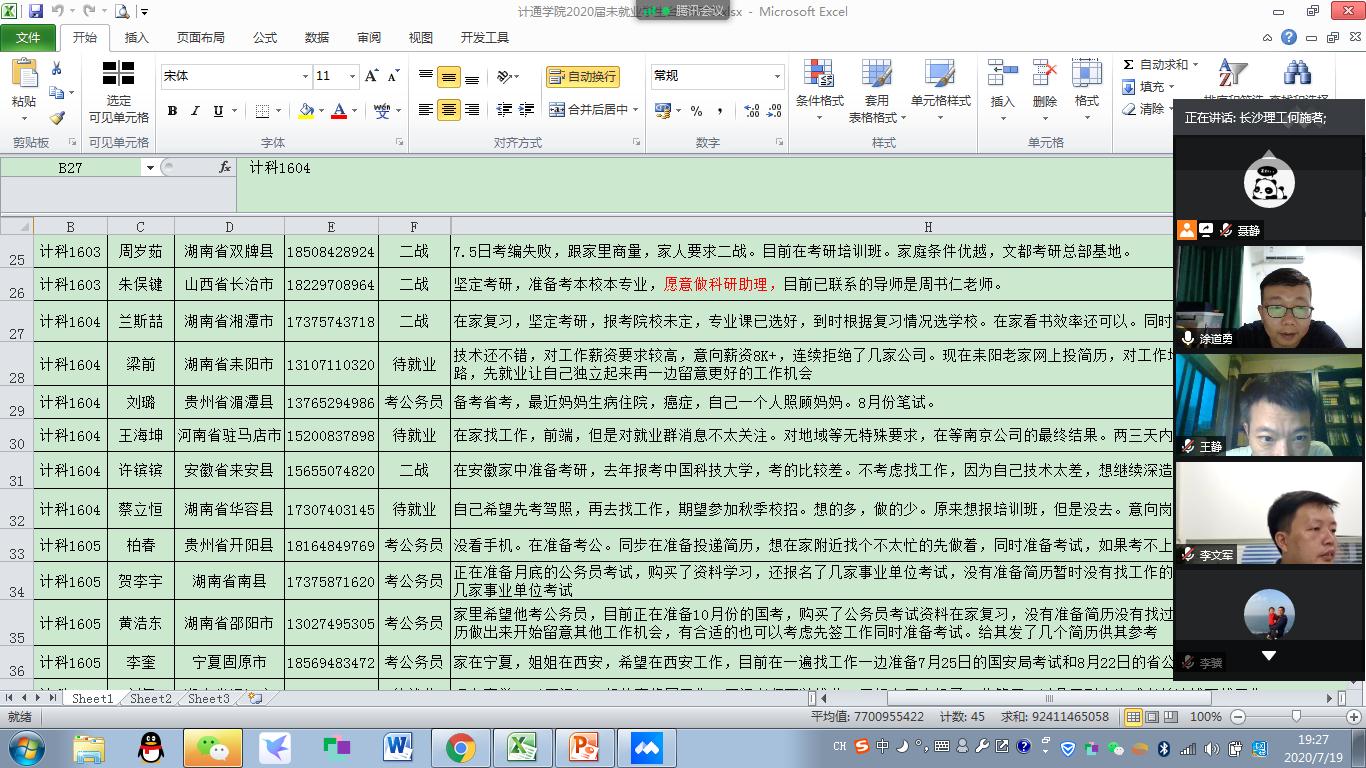This screenshot has height=768, width=1366.
Task: Expand the number format 常规 dropdown
Action: click(x=777, y=77)
